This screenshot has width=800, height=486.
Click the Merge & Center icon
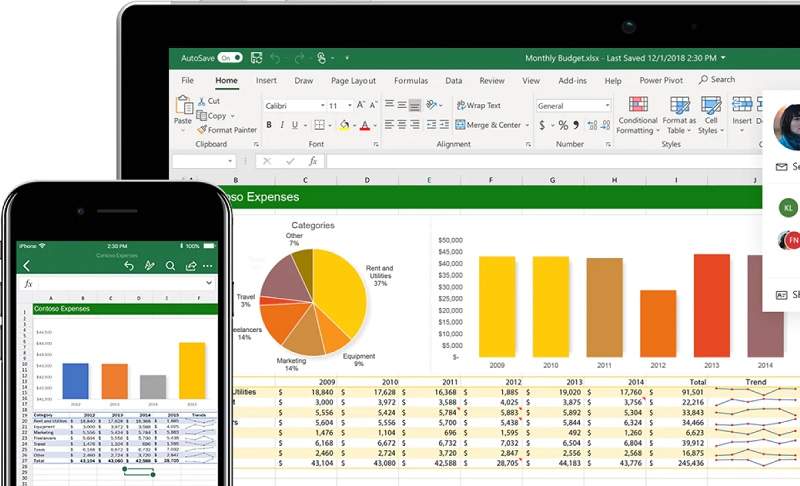click(x=460, y=124)
